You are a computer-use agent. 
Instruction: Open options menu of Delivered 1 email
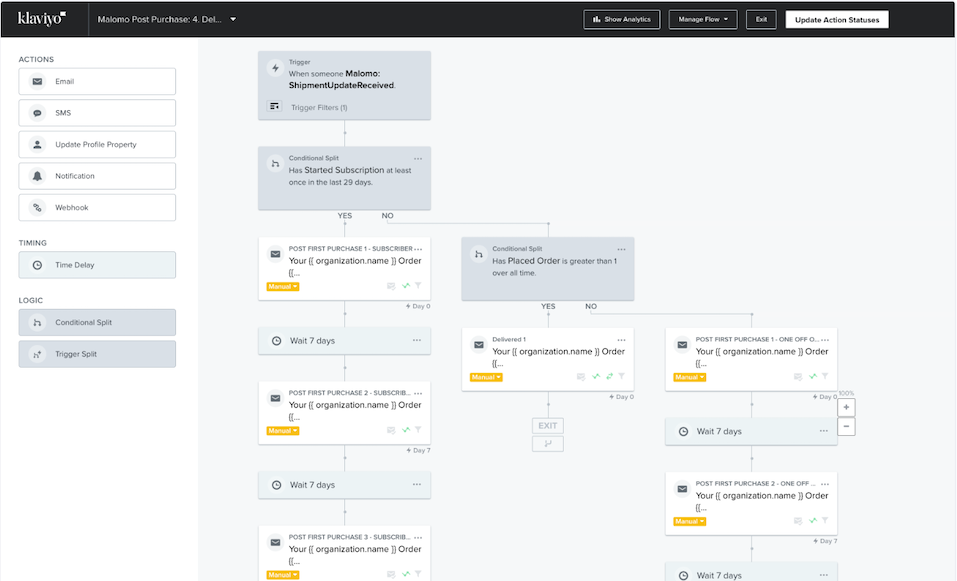click(x=621, y=340)
